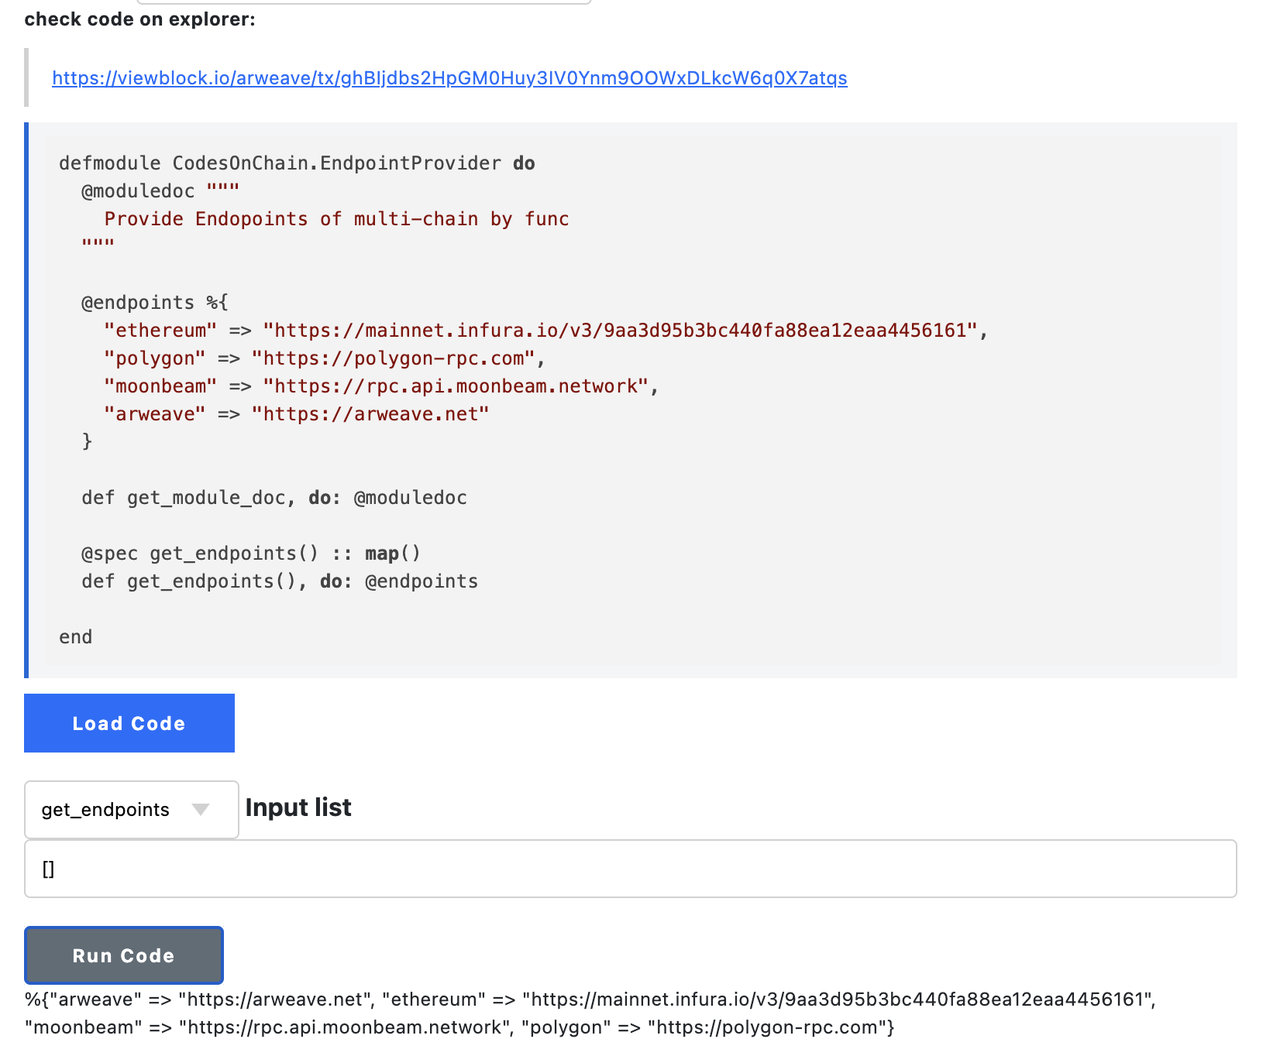1280x1056 pixels.
Task: Open the viewblock.io arweave transaction link
Action: [x=450, y=78]
